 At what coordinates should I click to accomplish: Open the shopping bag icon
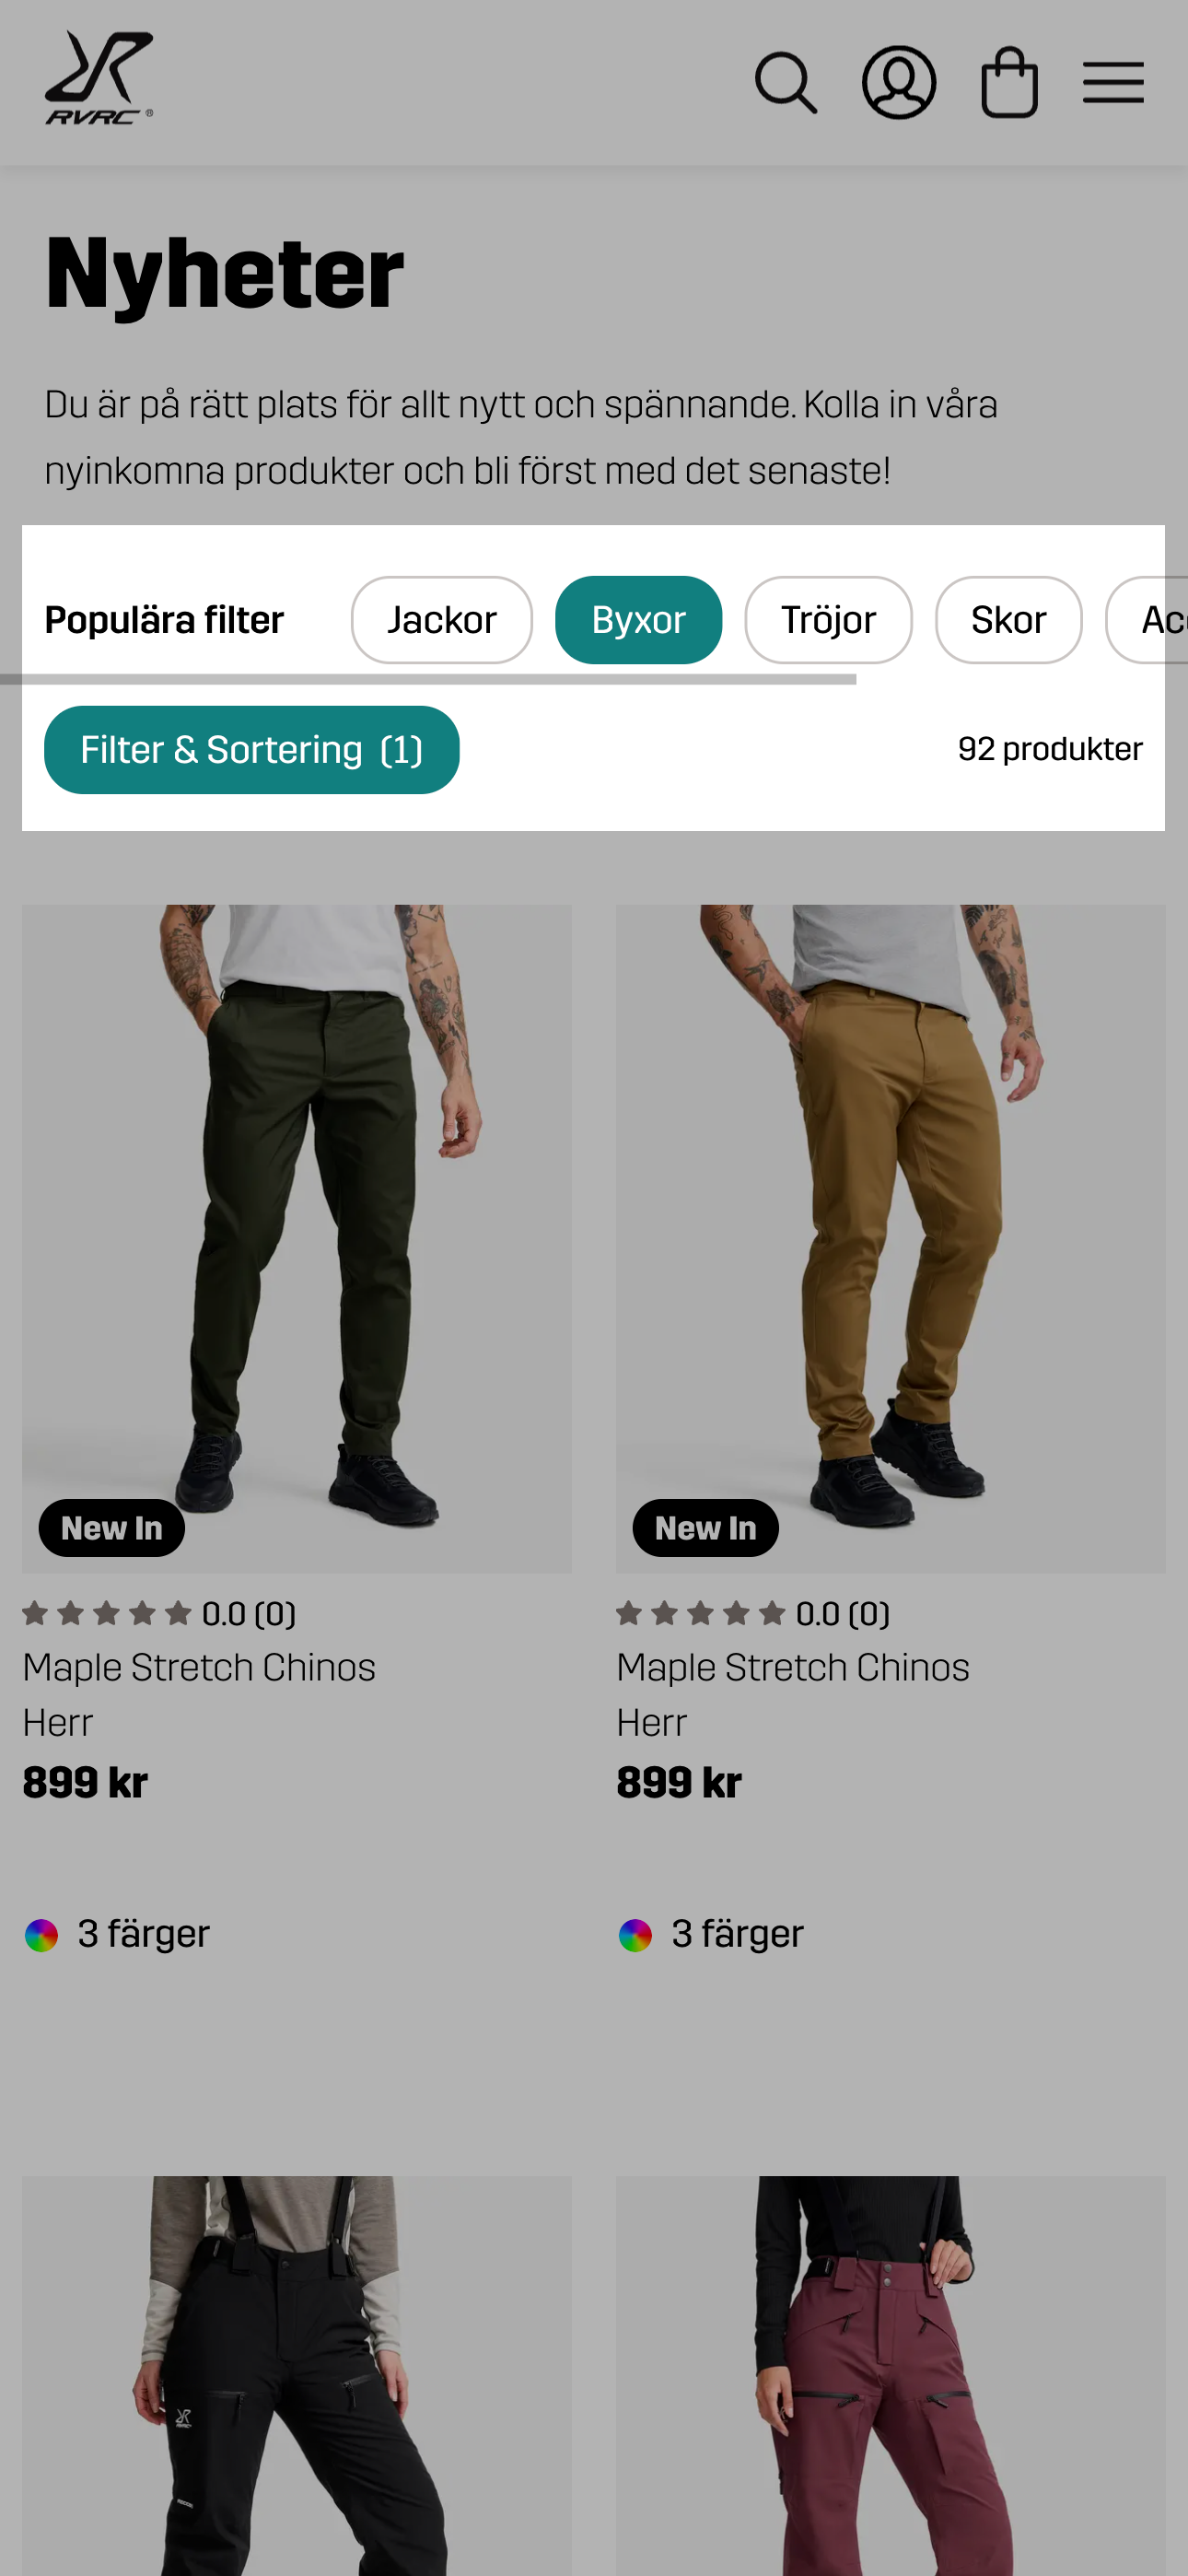tap(1008, 83)
